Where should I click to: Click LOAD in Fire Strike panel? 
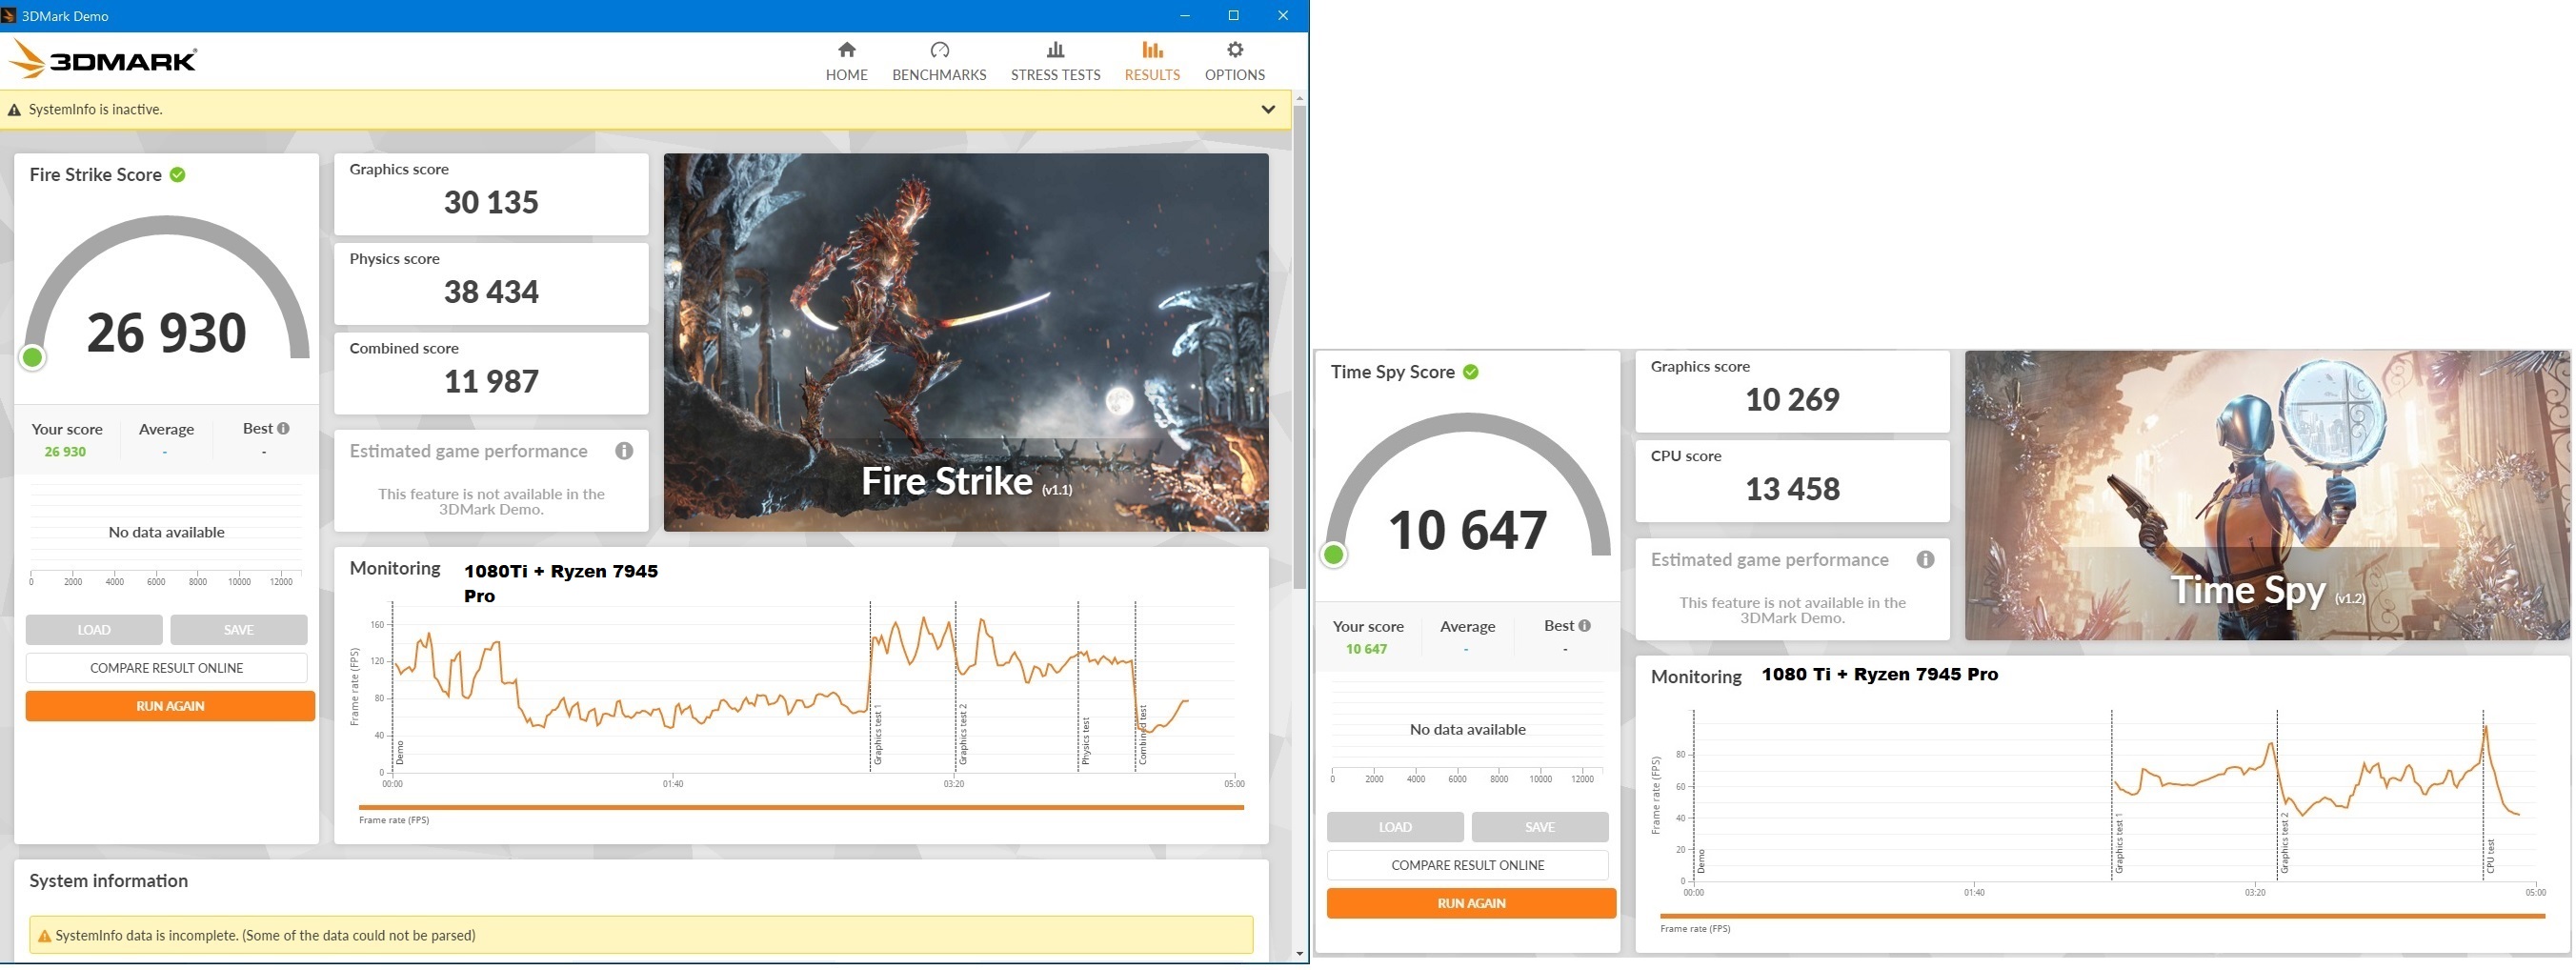pyautogui.click(x=94, y=630)
